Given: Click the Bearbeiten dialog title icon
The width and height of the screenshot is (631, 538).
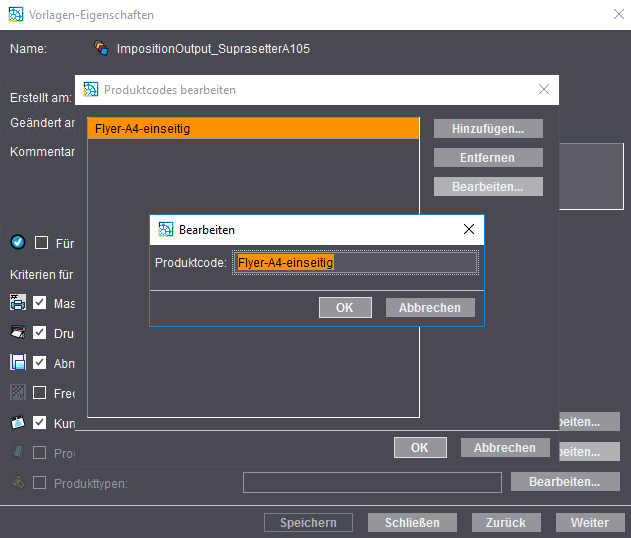Looking at the screenshot, I should [165, 229].
